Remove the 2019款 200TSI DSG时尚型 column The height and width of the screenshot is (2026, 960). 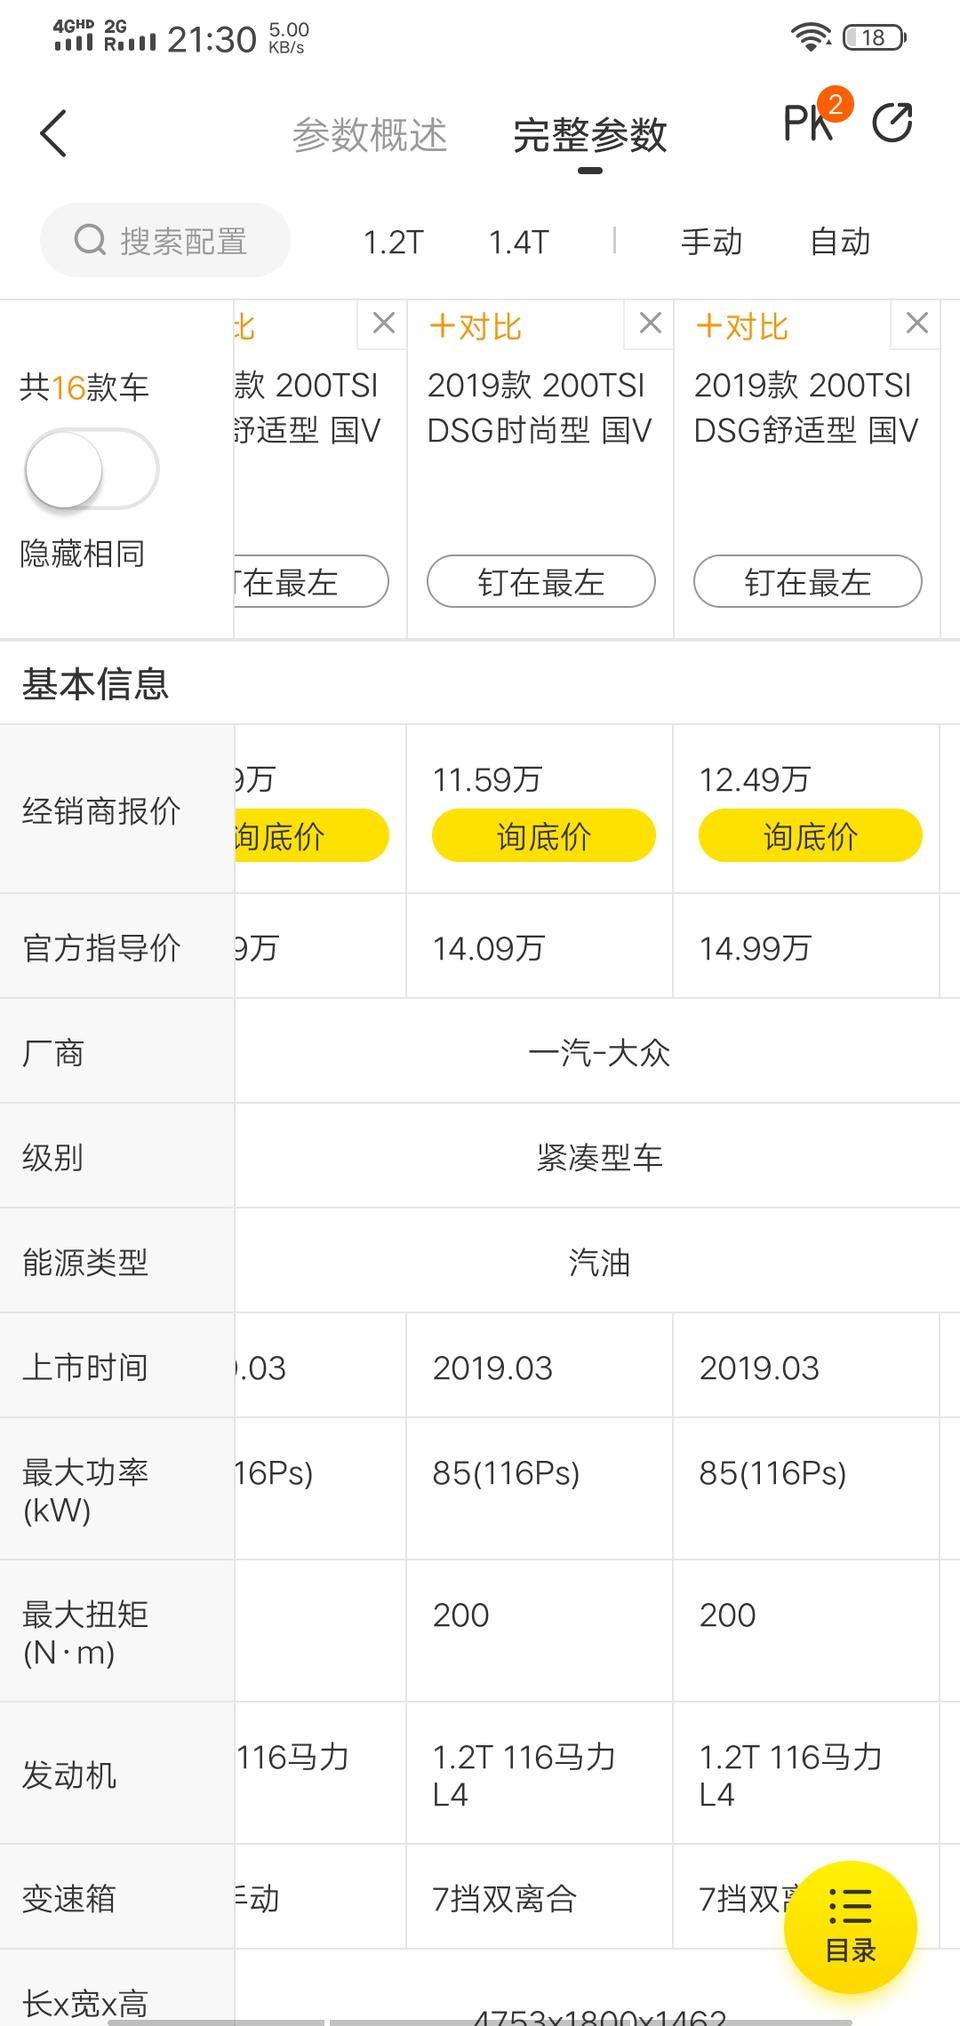coord(650,323)
